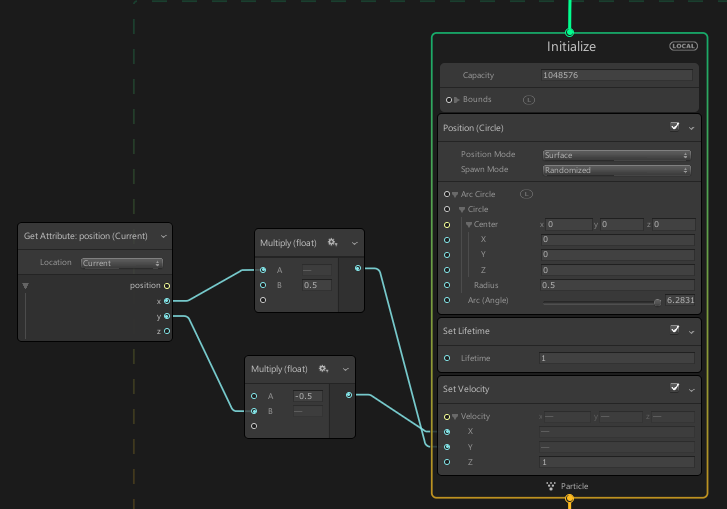This screenshot has width=727, height=509.
Task: Click the x output port on Get Attribute
Action: [x=167, y=301]
